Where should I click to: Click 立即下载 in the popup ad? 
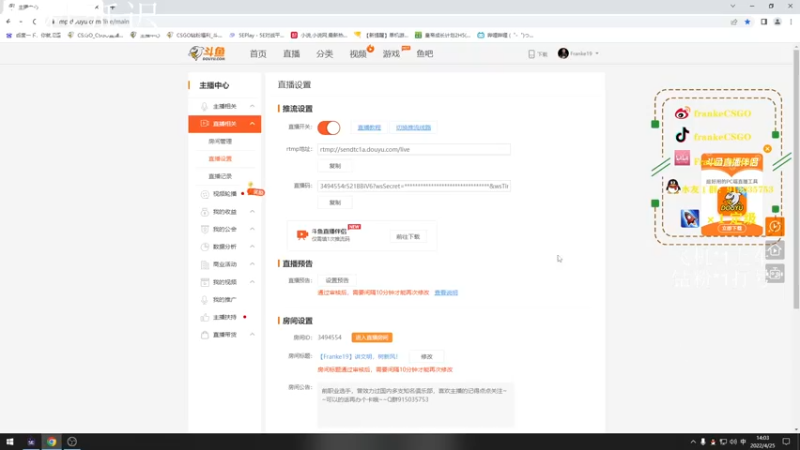click(x=732, y=229)
